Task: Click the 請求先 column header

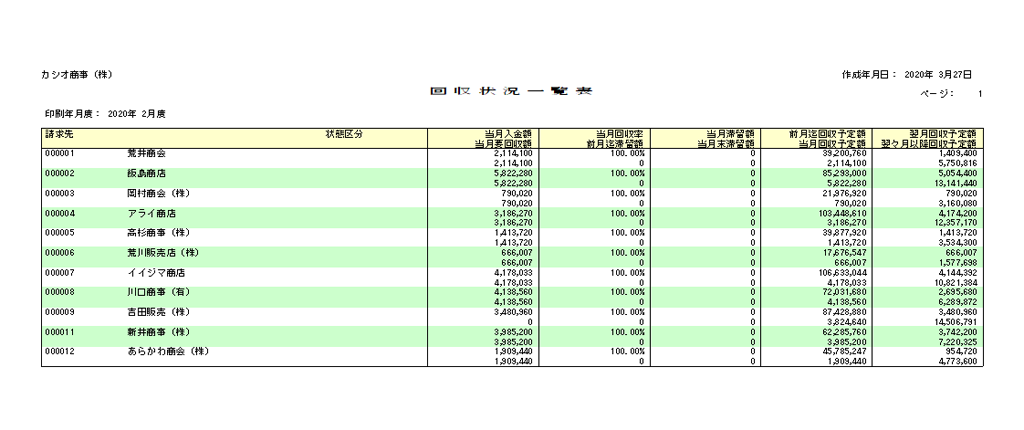Action: click(58, 133)
